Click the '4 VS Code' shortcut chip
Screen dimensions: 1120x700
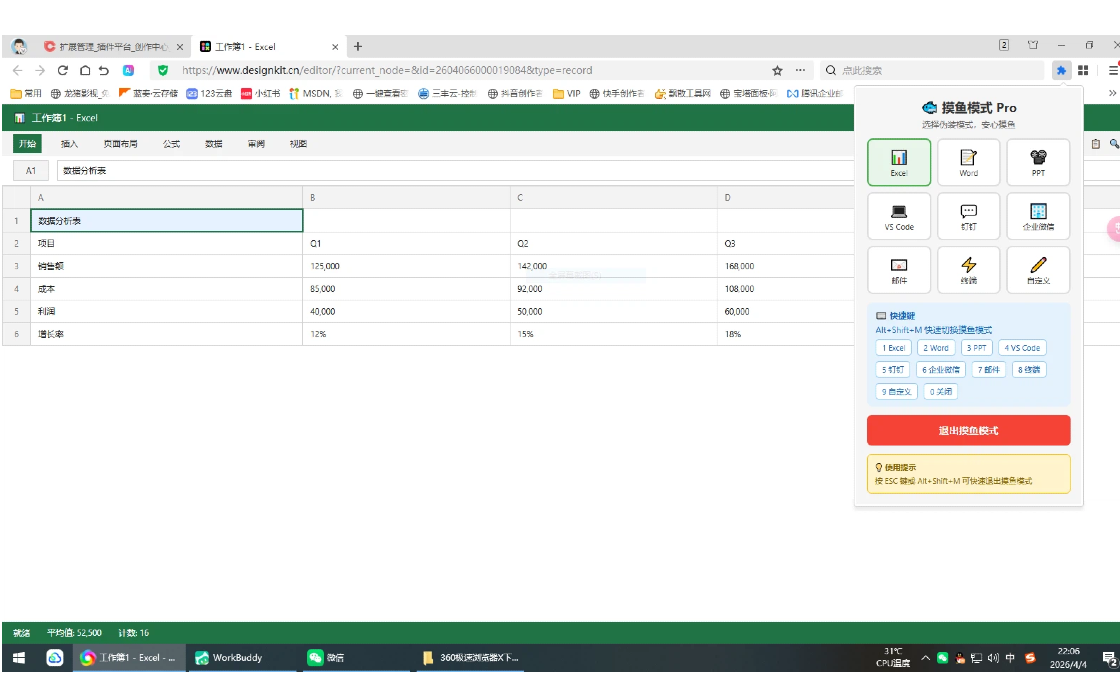[1022, 348]
